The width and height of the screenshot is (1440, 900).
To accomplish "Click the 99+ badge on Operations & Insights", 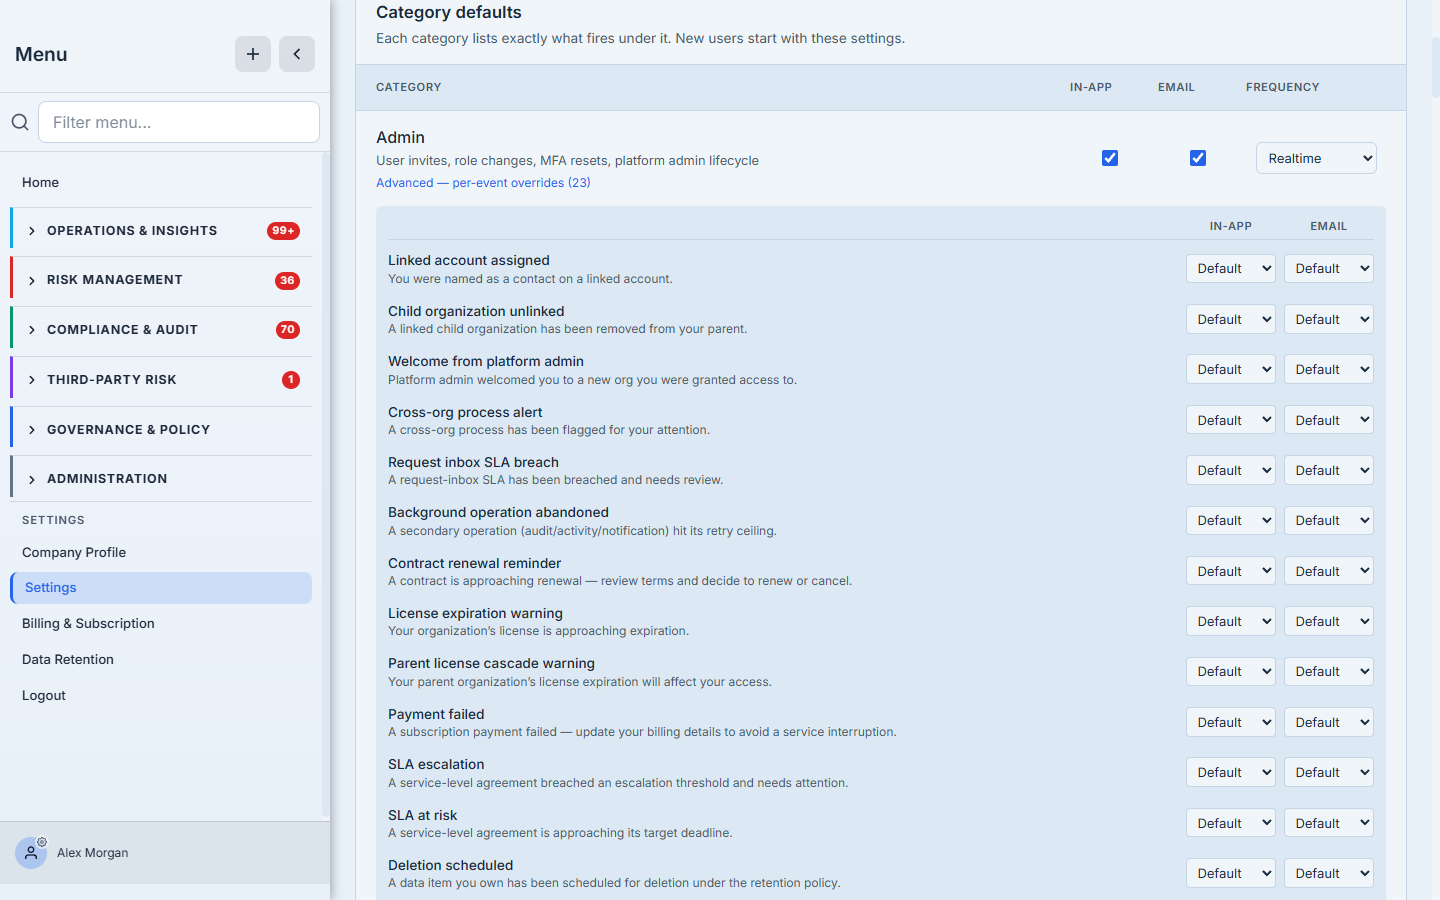I will pos(283,231).
